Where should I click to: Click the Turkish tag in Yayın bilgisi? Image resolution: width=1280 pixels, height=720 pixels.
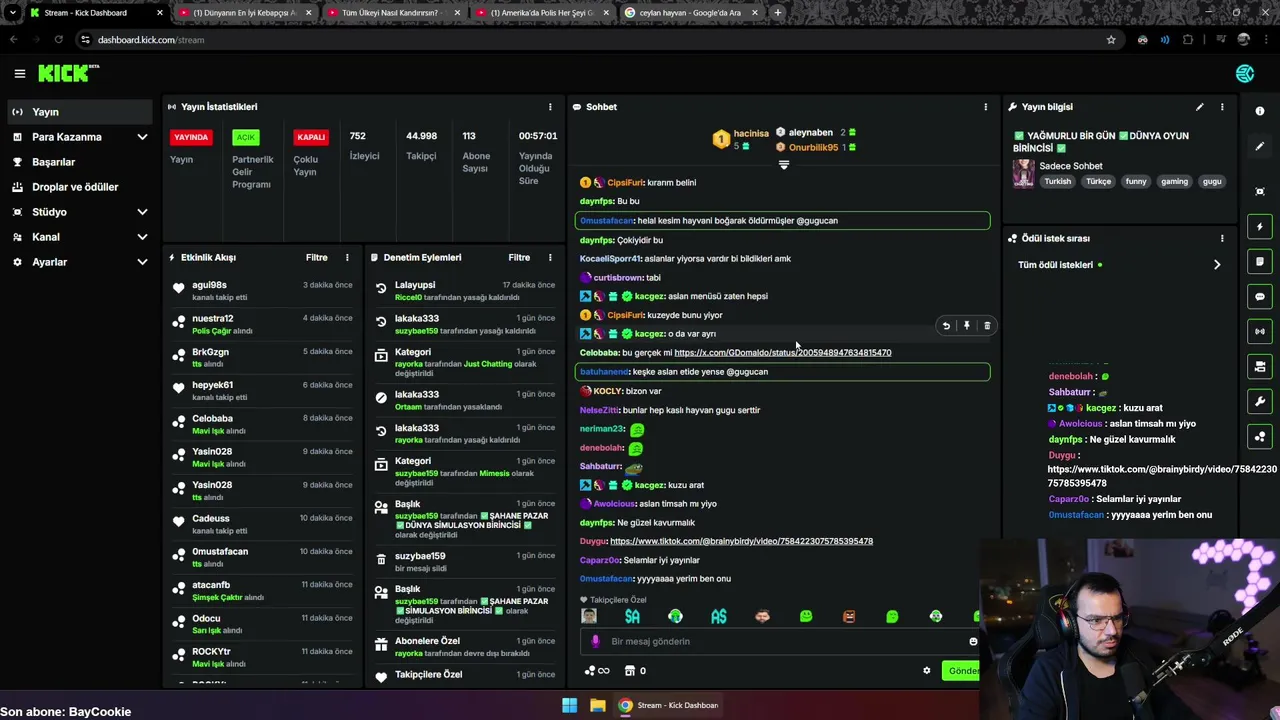point(1057,182)
